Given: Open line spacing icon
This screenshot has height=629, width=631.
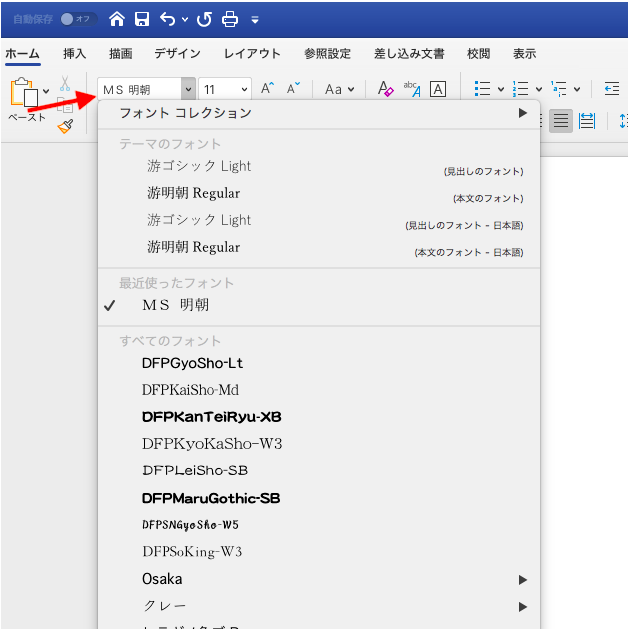Looking at the screenshot, I should pos(623,120).
